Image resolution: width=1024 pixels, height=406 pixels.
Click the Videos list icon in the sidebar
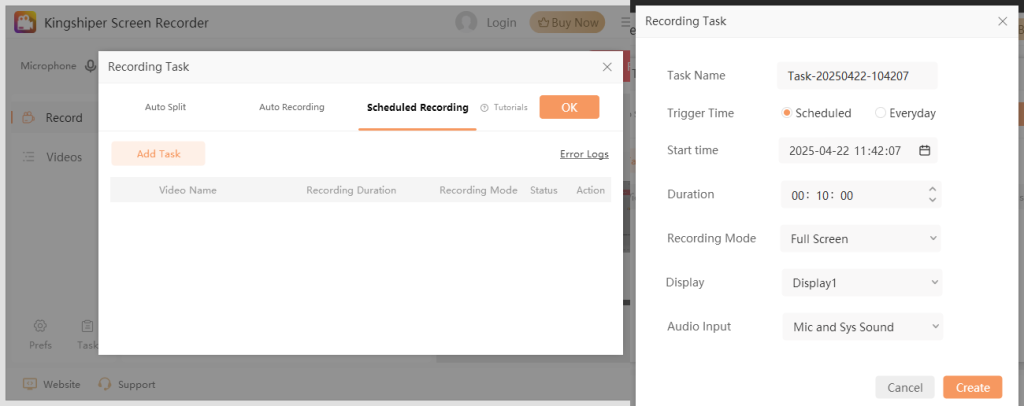tap(28, 157)
